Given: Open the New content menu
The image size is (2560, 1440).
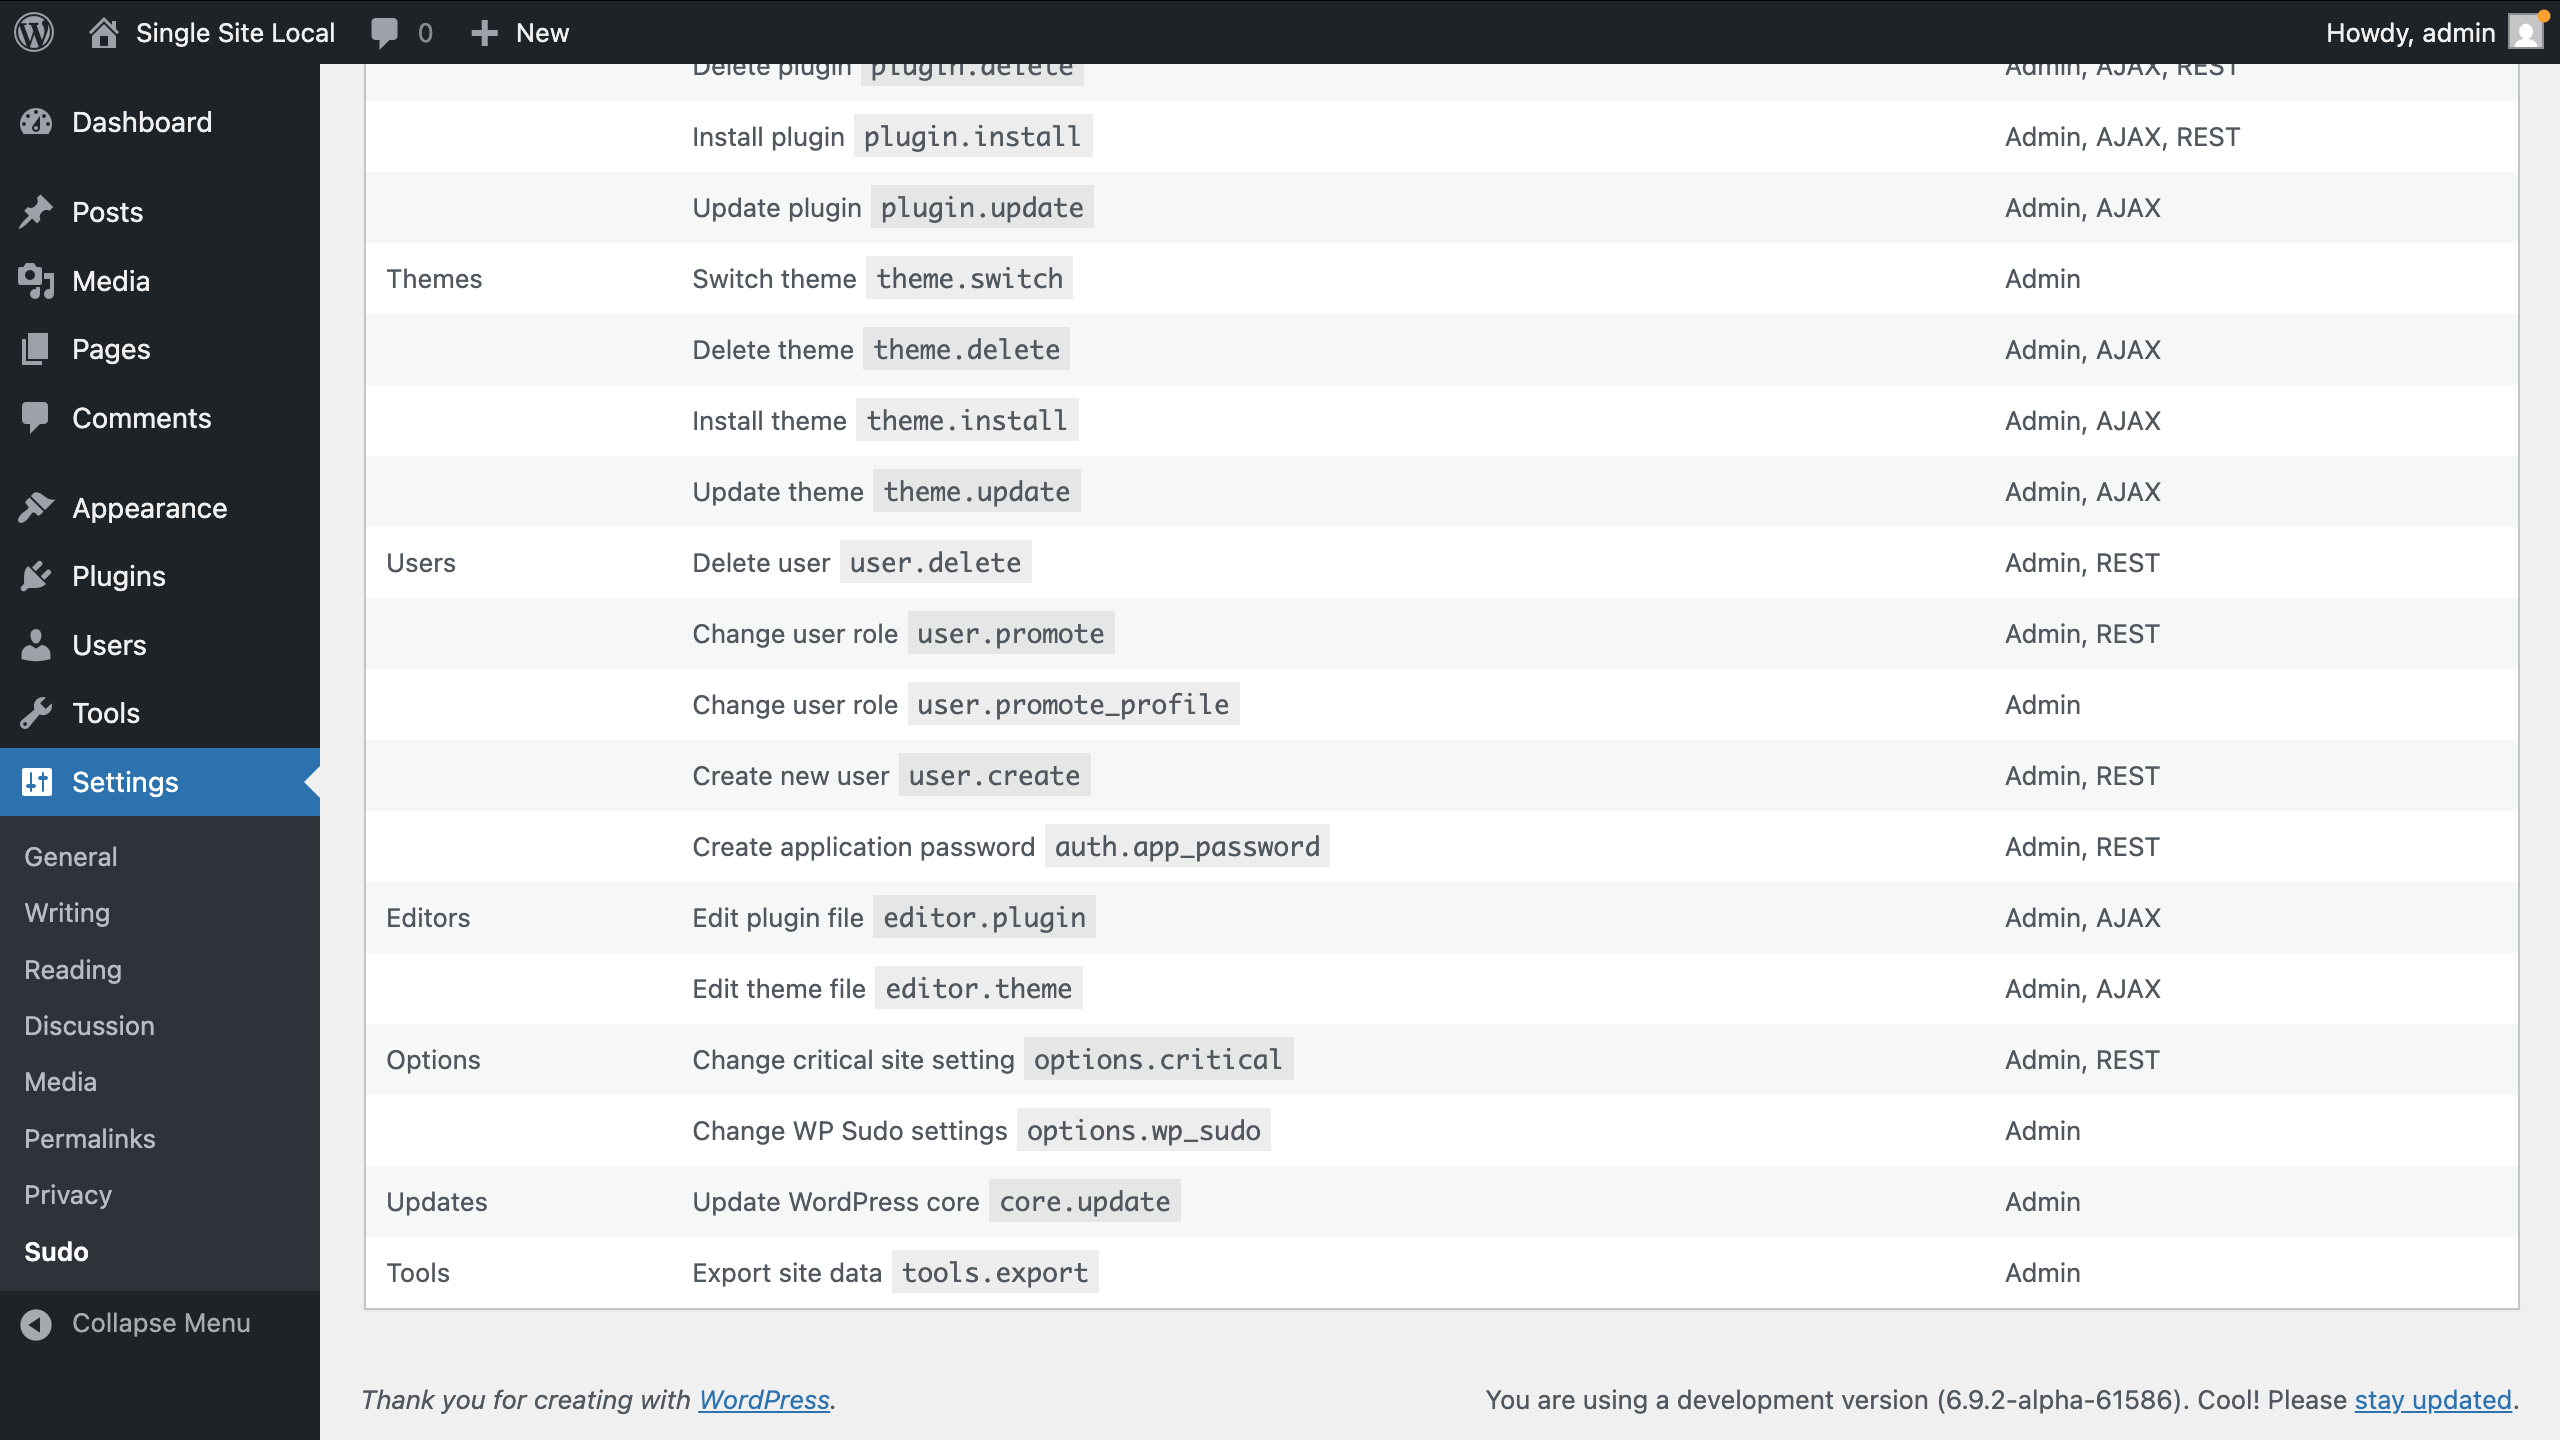Looking at the screenshot, I should [542, 33].
